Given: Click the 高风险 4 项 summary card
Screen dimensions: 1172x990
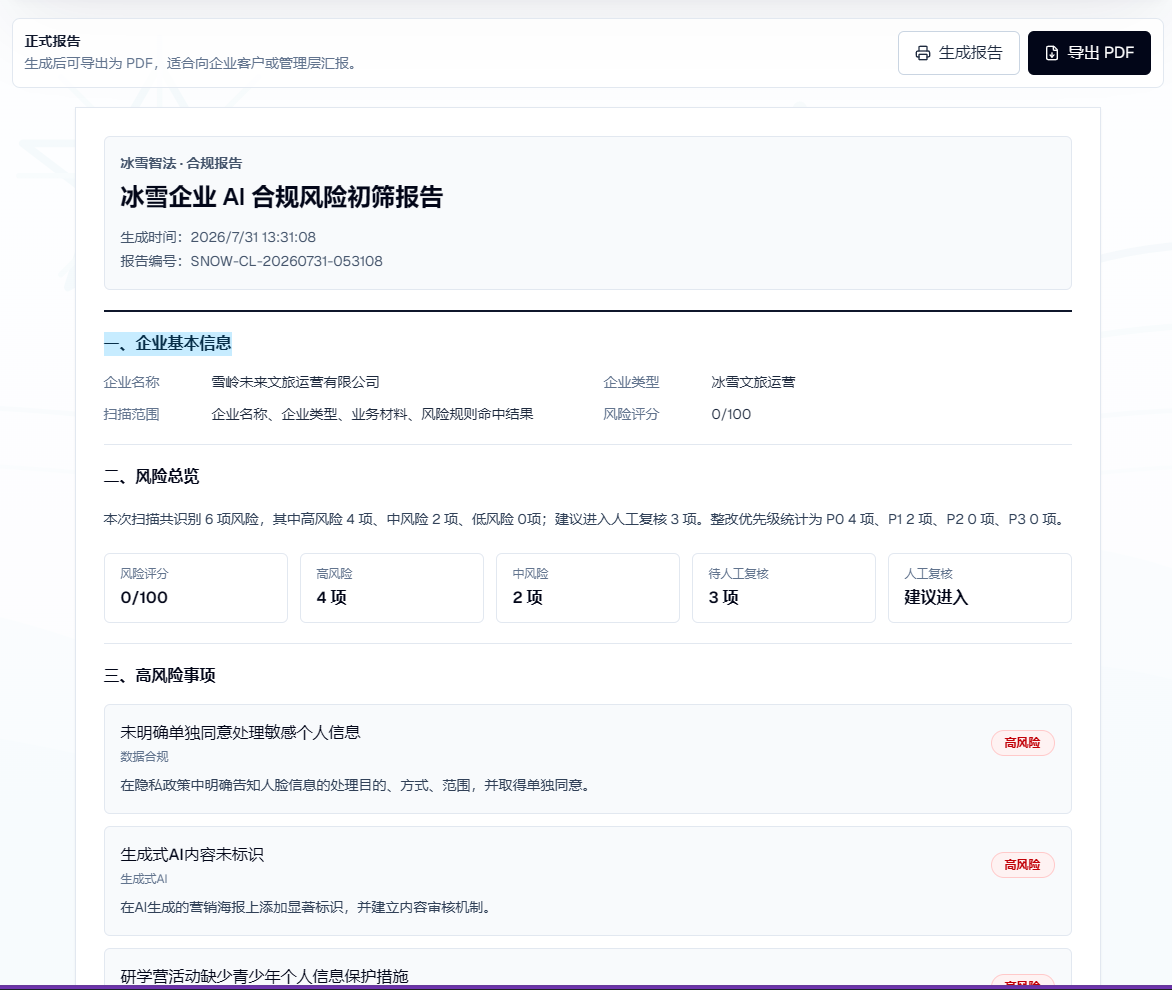Looking at the screenshot, I should pyautogui.click(x=392, y=588).
